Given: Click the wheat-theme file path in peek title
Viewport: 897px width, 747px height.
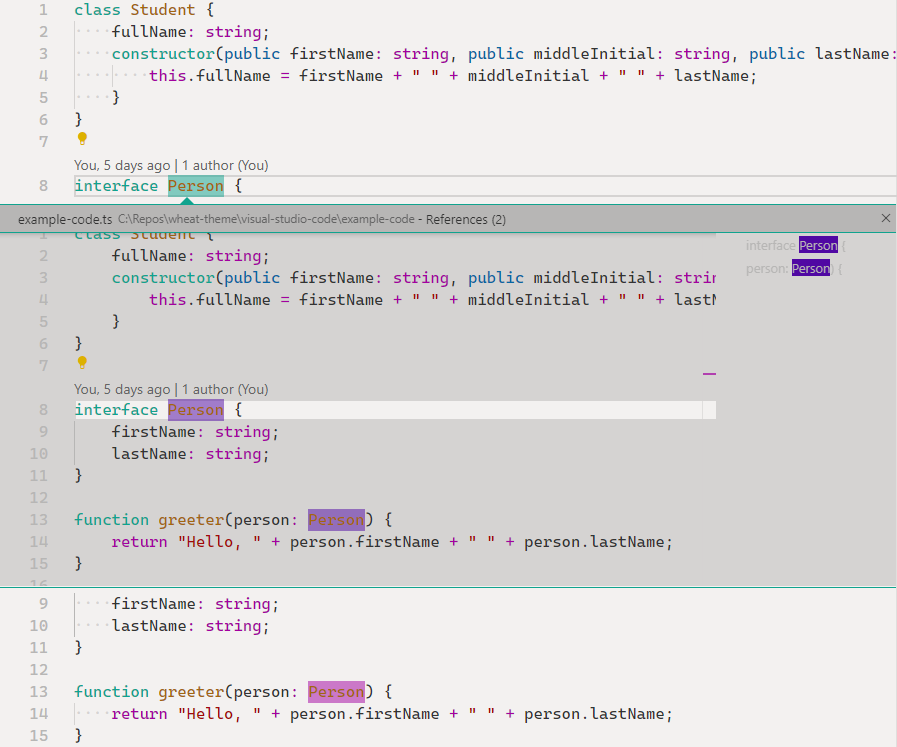Looking at the screenshot, I should pyautogui.click(x=266, y=220).
